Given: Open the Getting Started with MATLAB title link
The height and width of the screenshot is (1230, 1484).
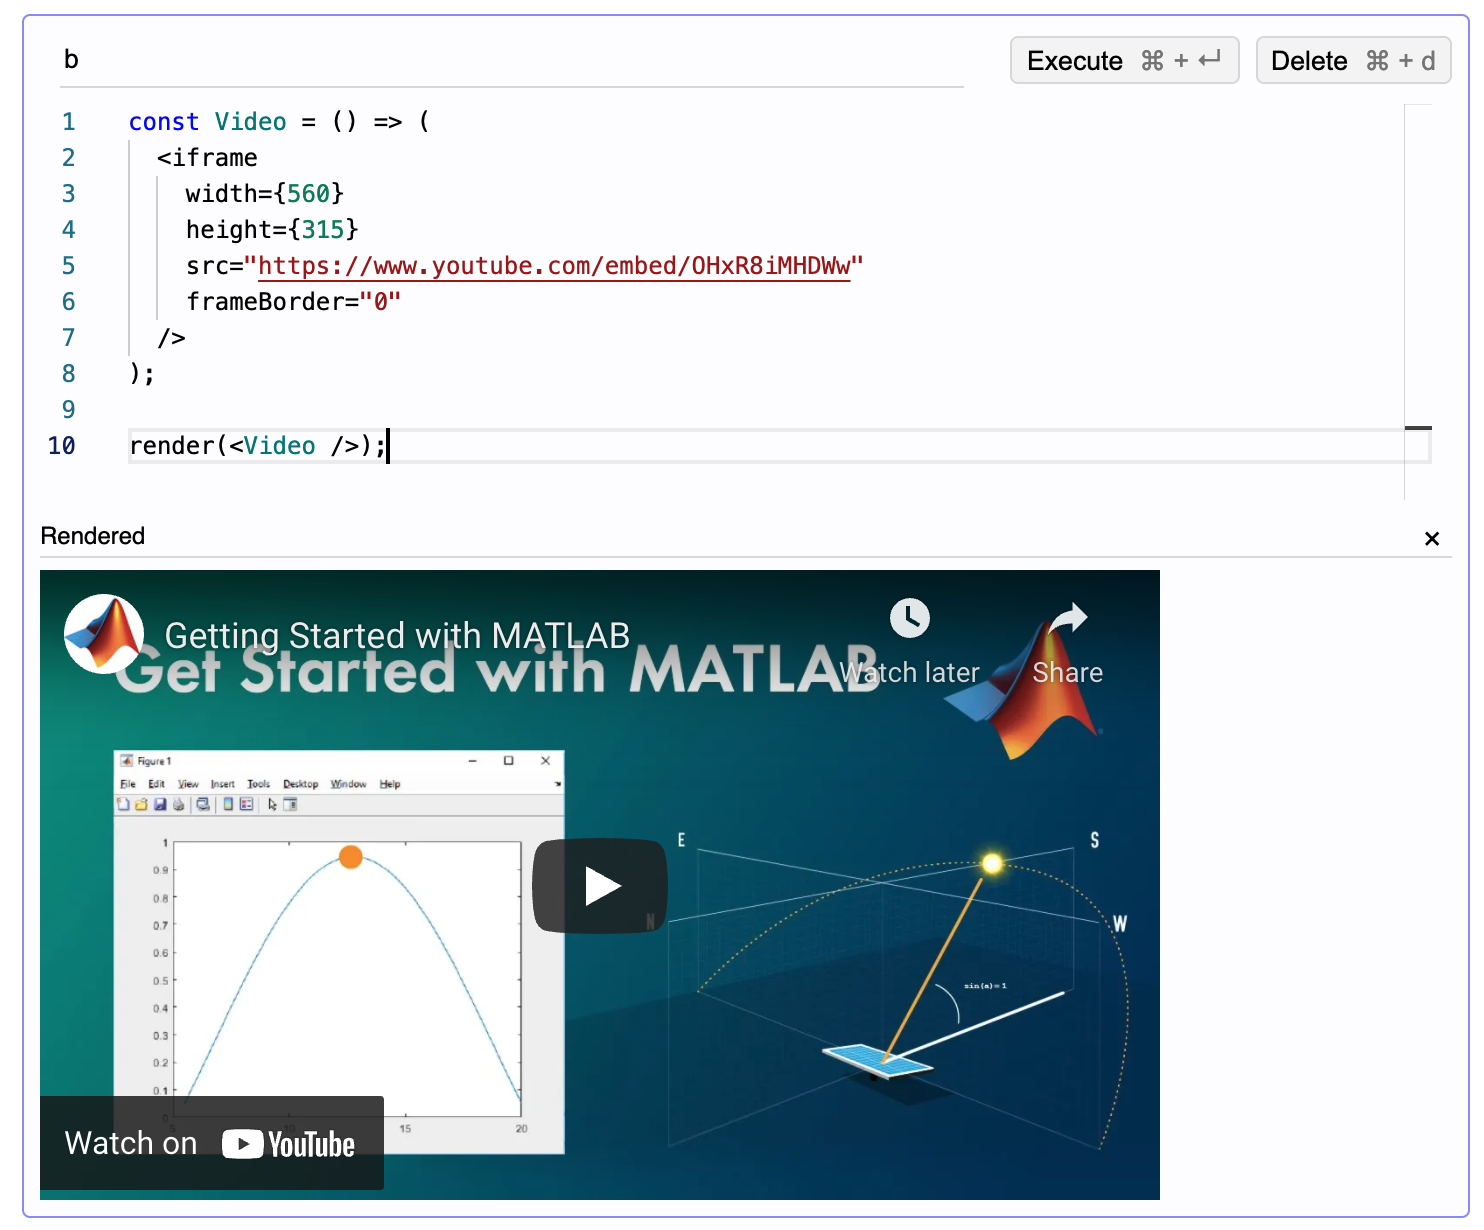Looking at the screenshot, I should click(397, 636).
